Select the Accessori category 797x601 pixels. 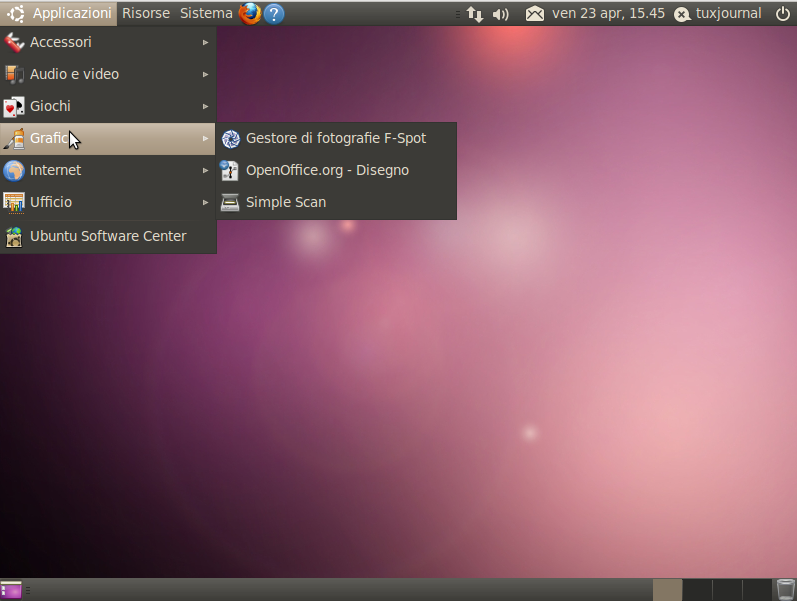108,42
